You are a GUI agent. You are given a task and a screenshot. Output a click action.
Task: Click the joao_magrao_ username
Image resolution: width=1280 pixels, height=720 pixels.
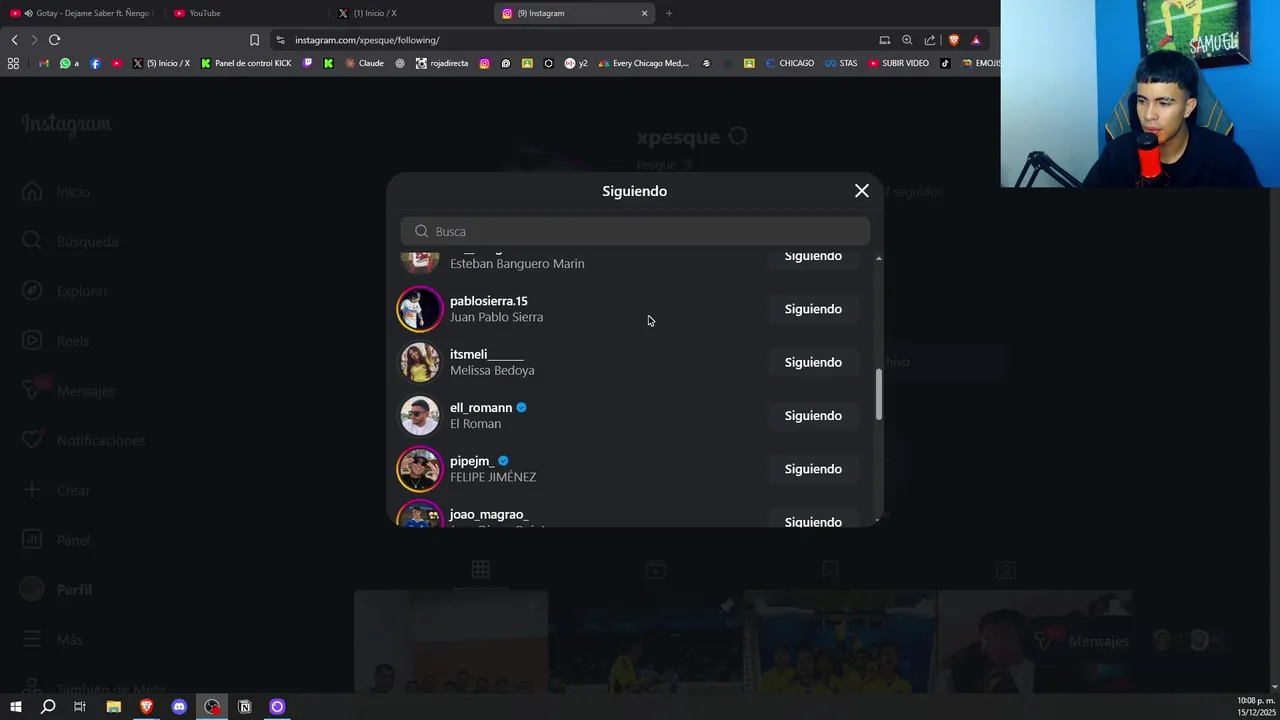tap(489, 514)
